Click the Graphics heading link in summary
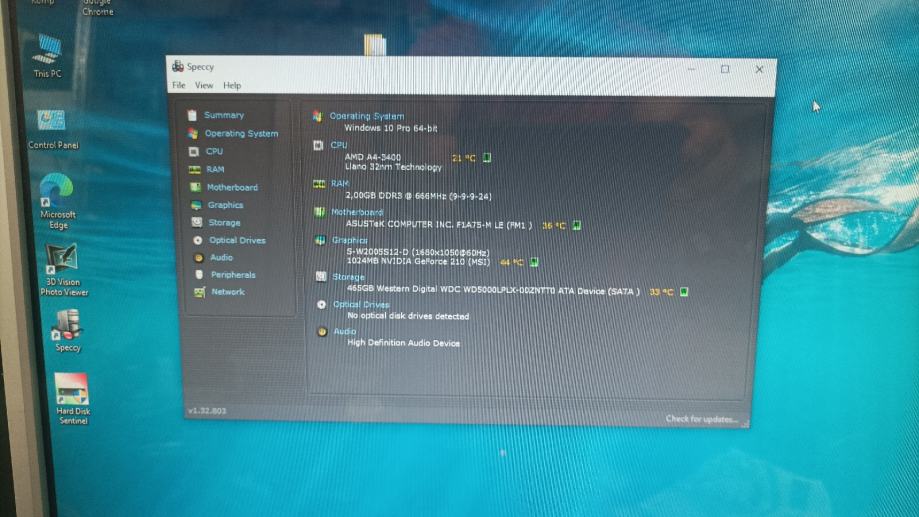The width and height of the screenshot is (919, 517). 350,240
